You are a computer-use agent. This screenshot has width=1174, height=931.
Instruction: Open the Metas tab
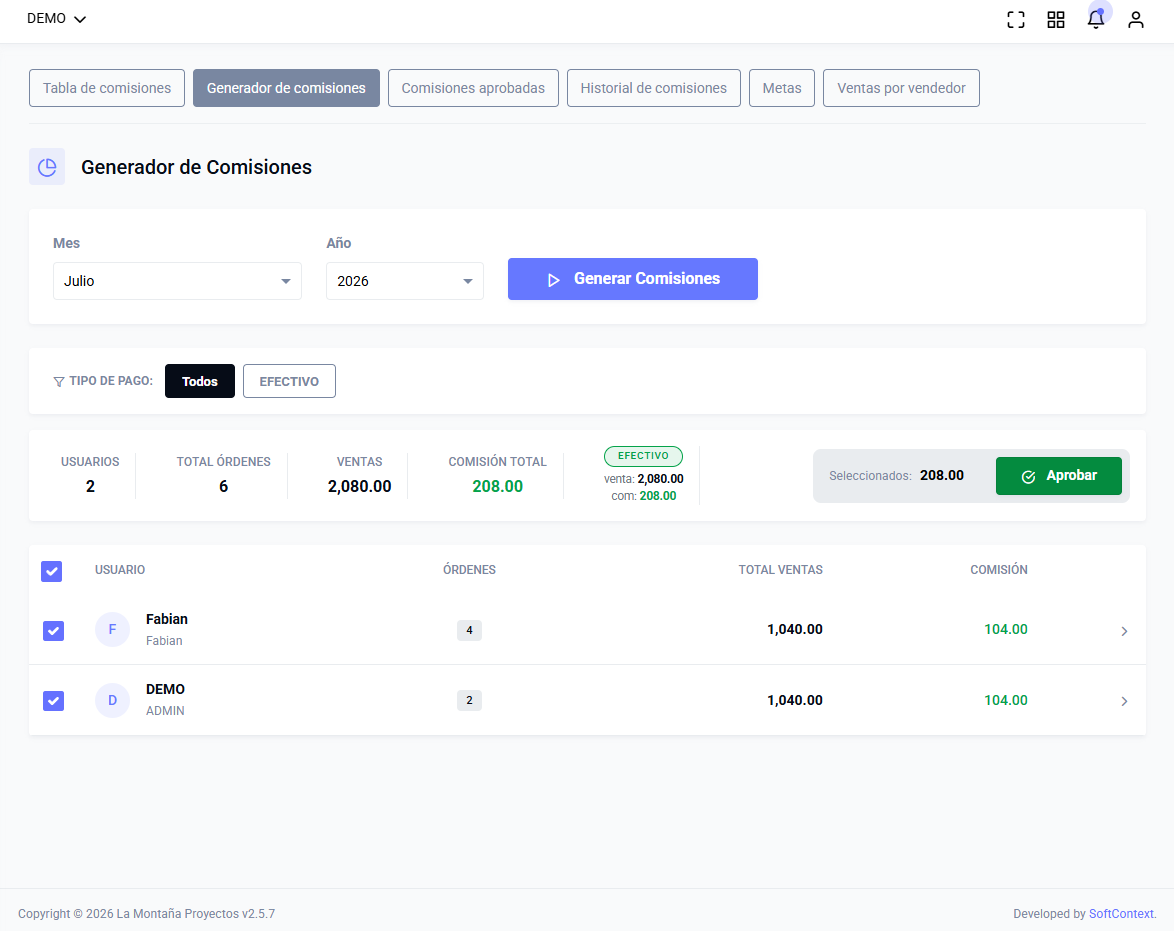coord(782,88)
